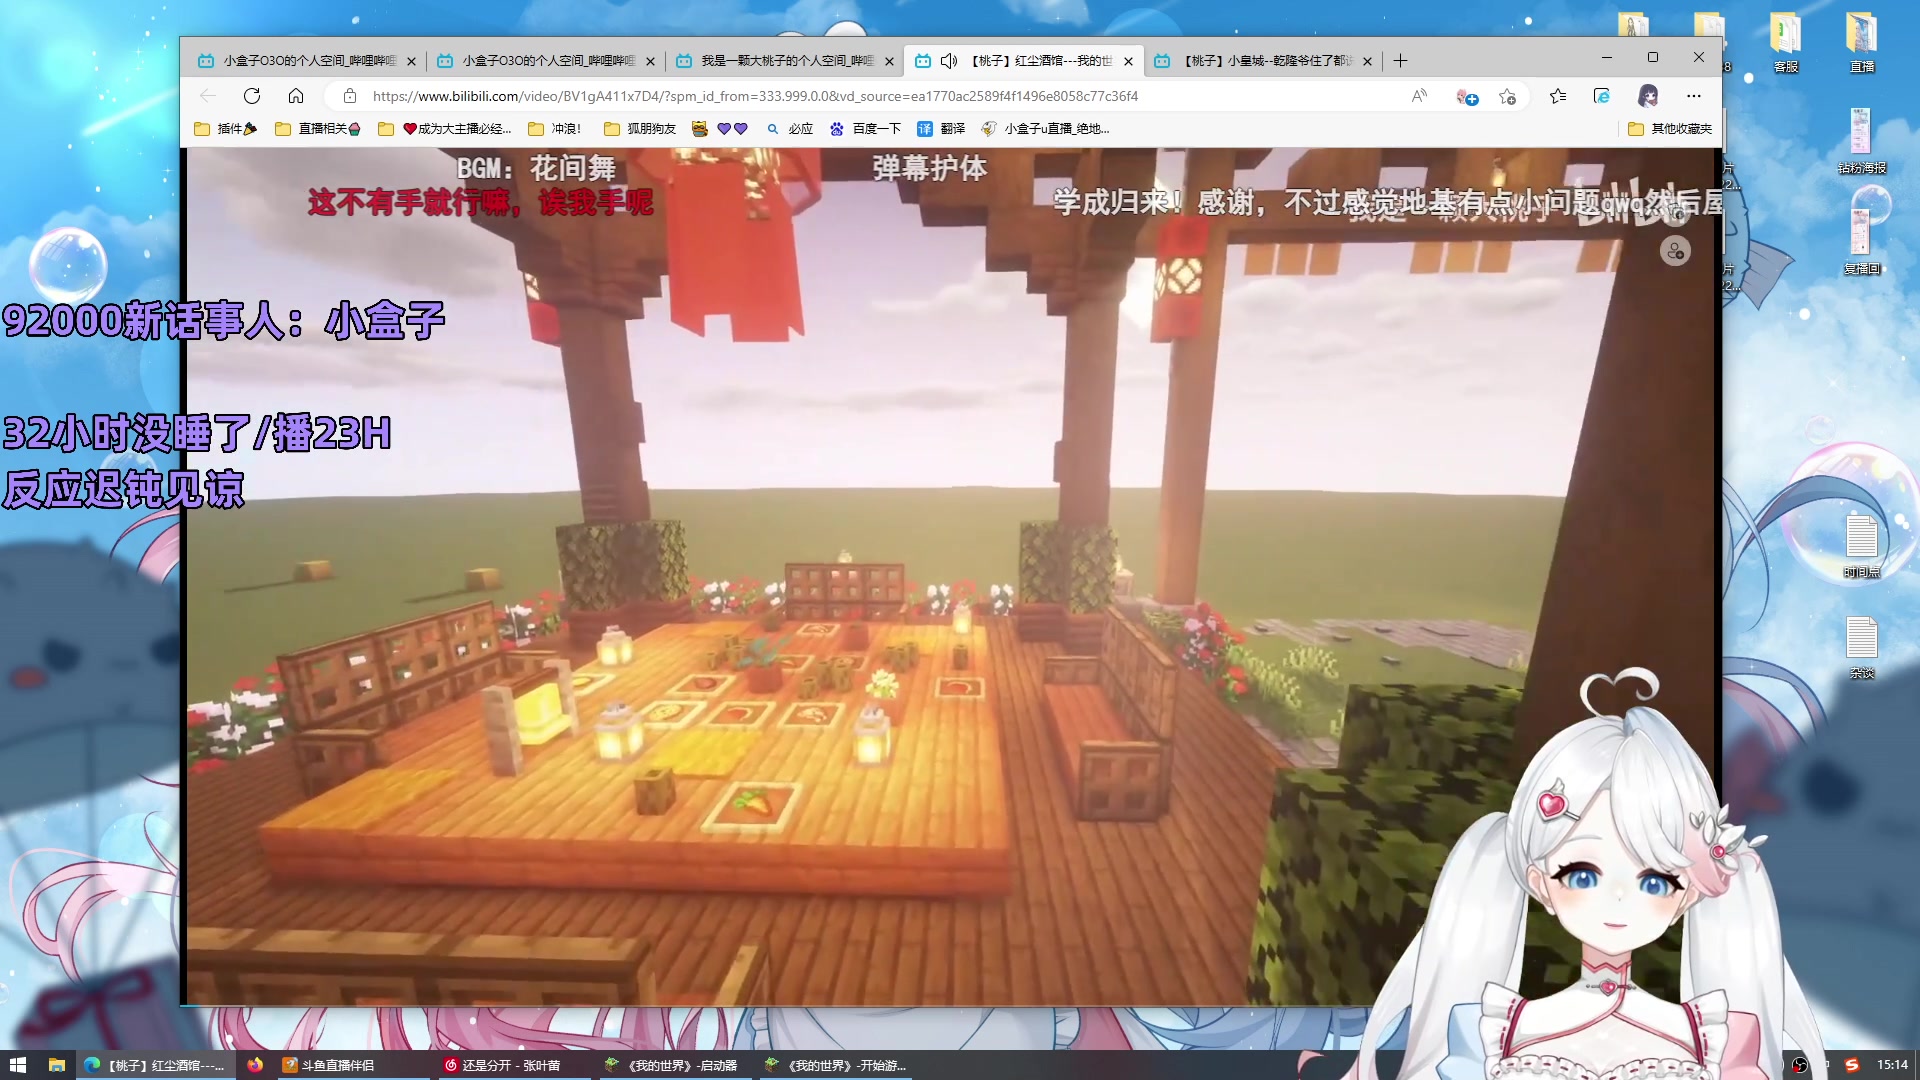The height and width of the screenshot is (1080, 1920).
Task: Open the 直播相关 bookmarks folder
Action: pyautogui.click(x=318, y=129)
